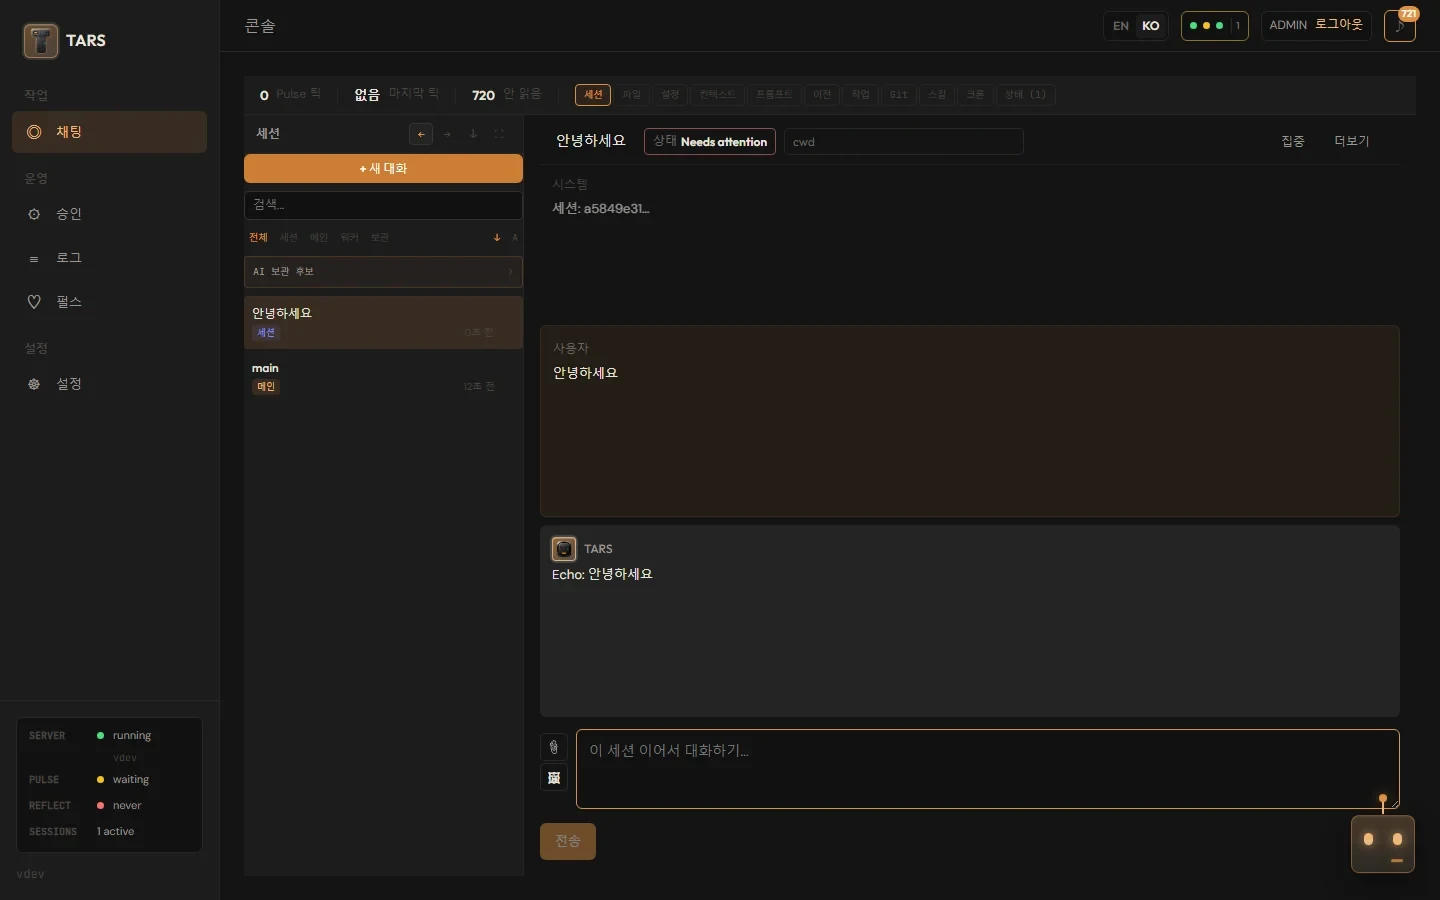Expand the 더보기 menu
The height and width of the screenshot is (900, 1440).
click(1352, 141)
